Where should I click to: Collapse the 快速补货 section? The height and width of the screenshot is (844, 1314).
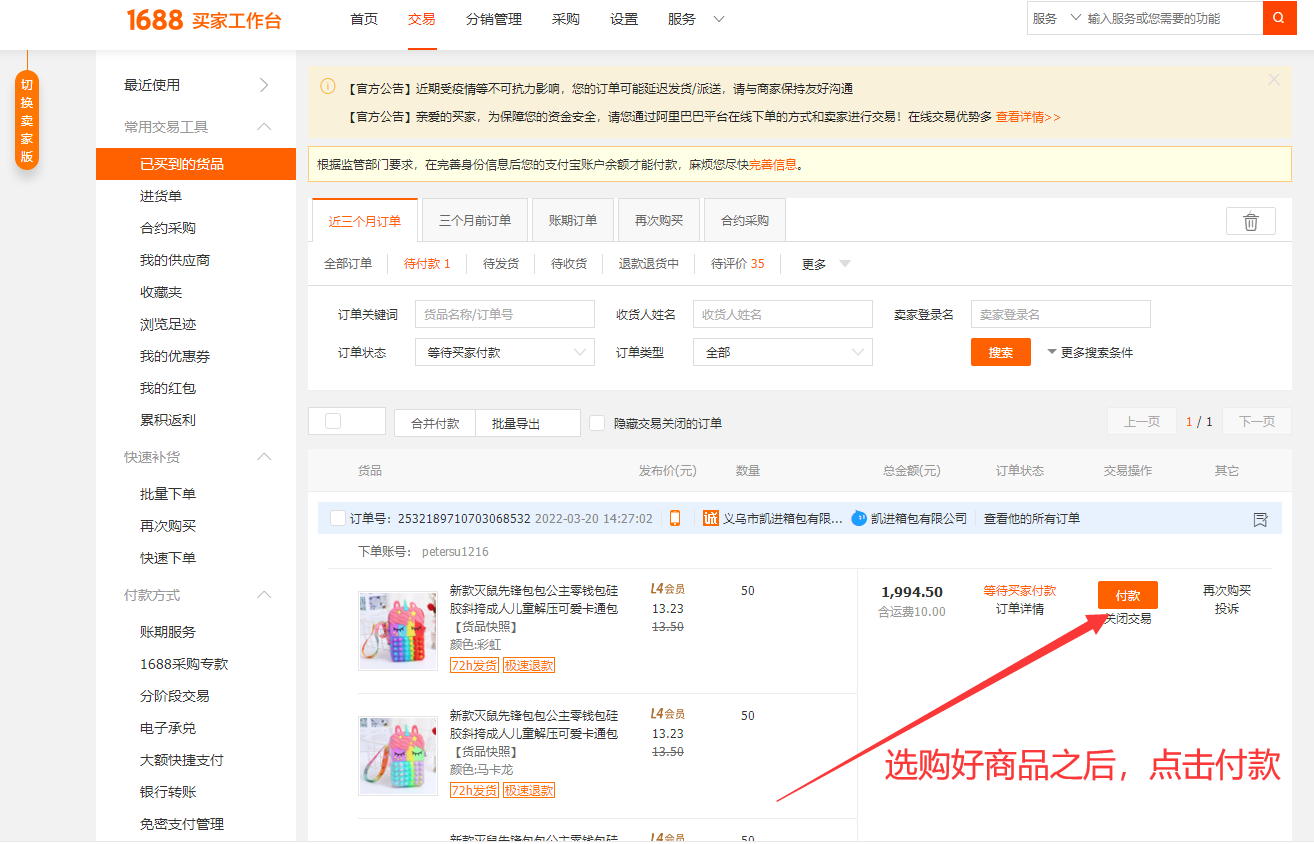pyautogui.click(x=264, y=457)
